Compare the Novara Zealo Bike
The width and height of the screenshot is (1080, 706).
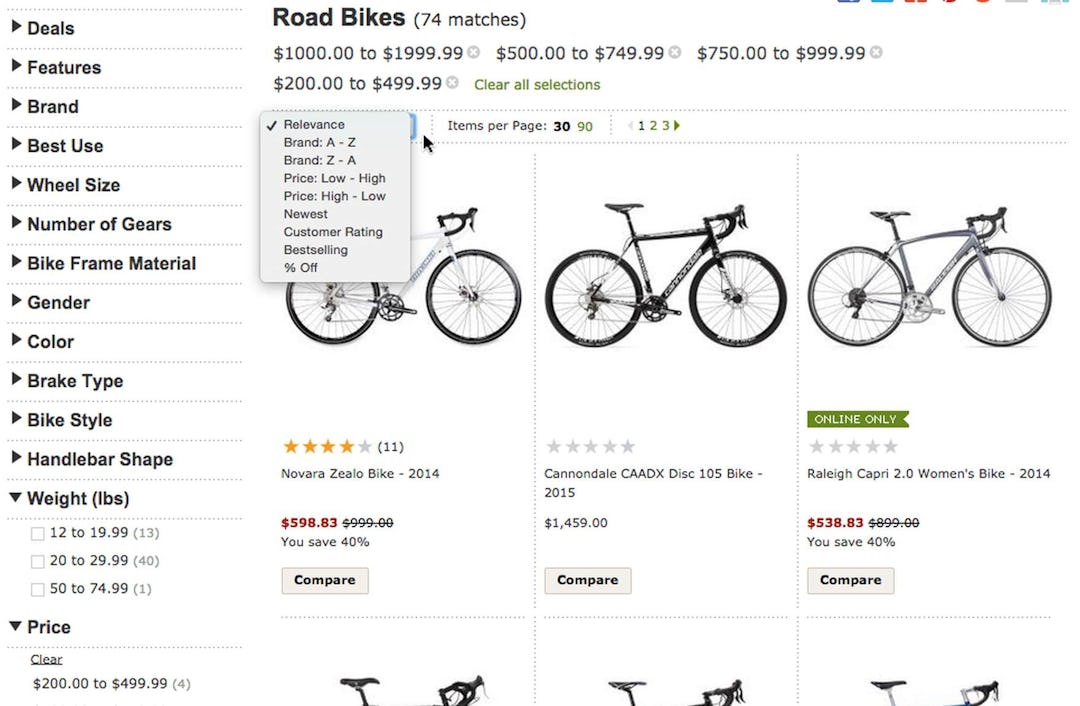324,580
